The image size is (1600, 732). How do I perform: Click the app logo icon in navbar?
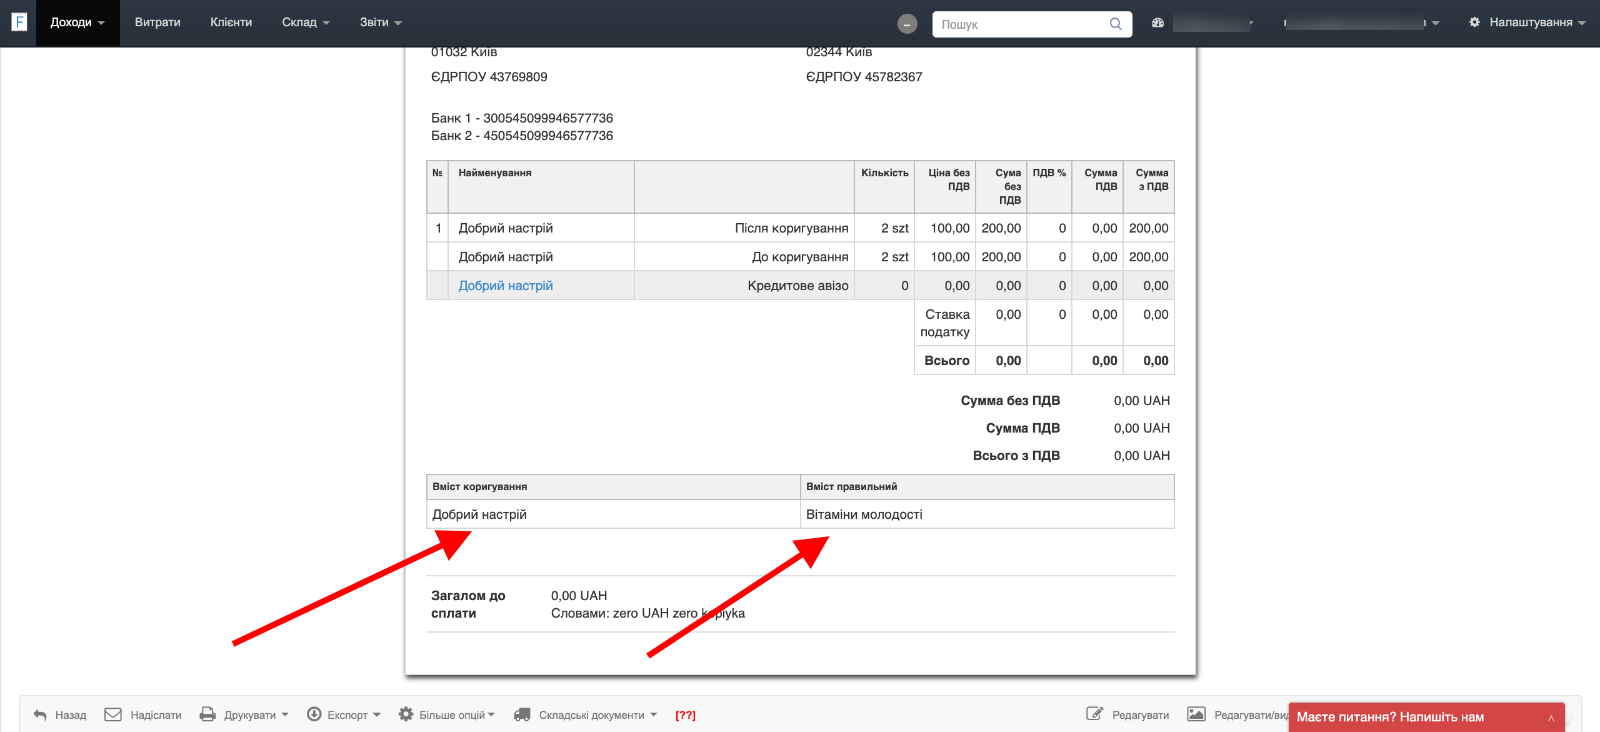(x=18, y=22)
